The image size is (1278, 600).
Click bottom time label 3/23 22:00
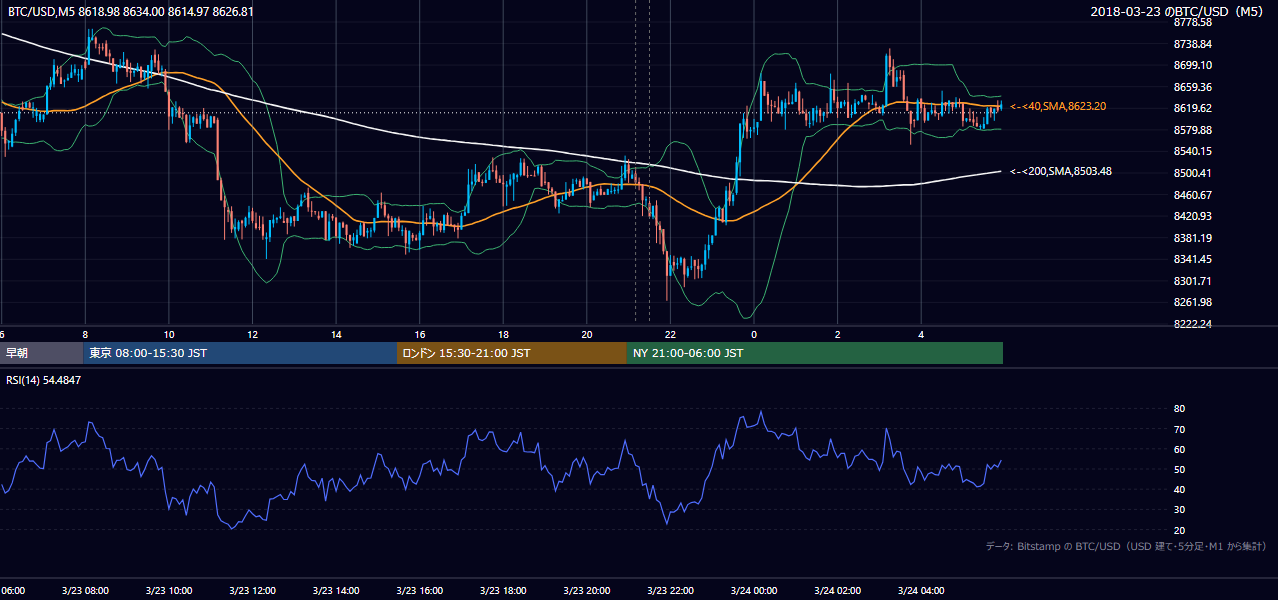670,590
